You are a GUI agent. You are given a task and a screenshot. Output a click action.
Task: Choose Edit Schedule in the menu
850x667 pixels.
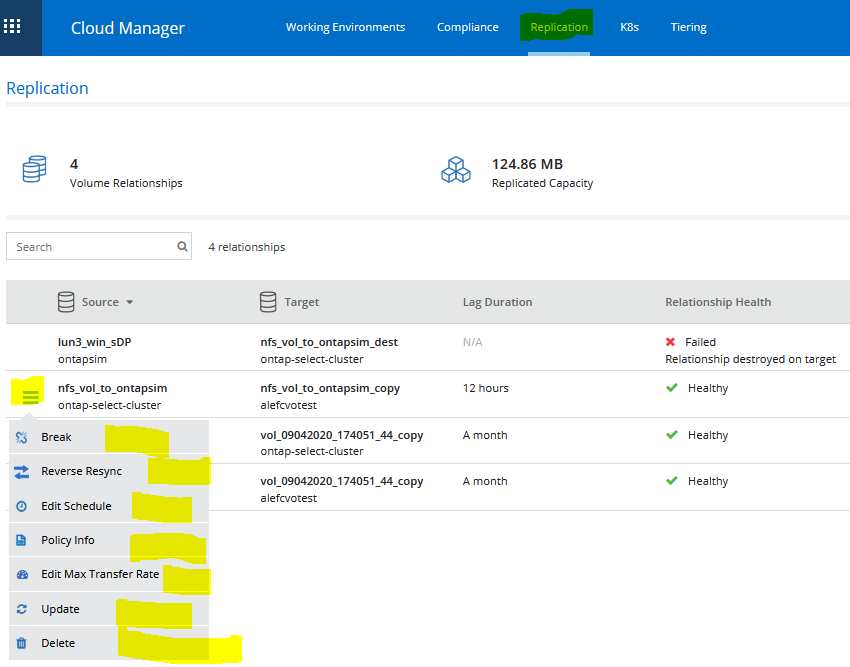pyautogui.click(x=109, y=506)
